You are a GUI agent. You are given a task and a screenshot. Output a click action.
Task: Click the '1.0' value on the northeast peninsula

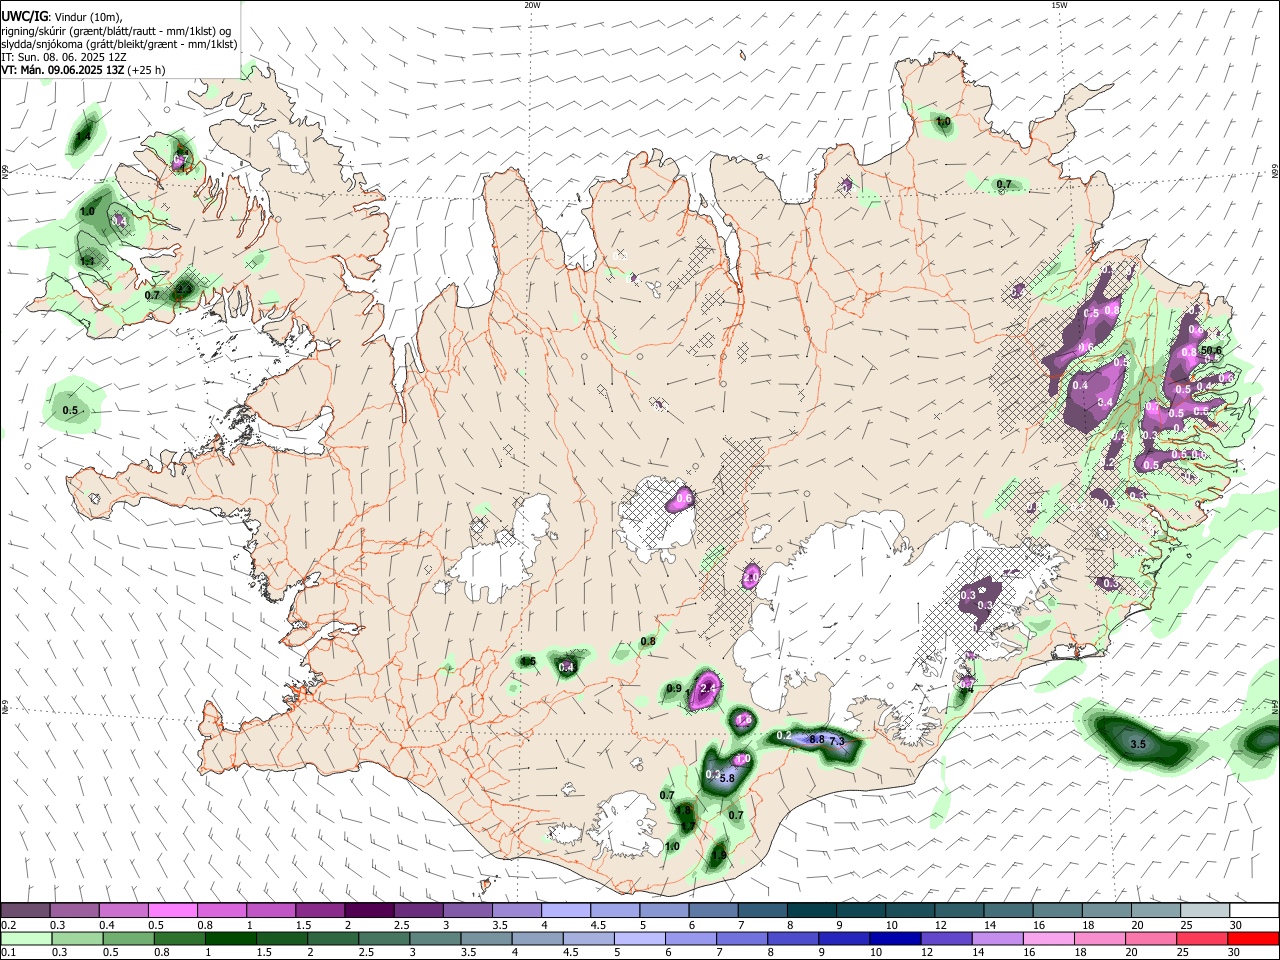[943, 122]
